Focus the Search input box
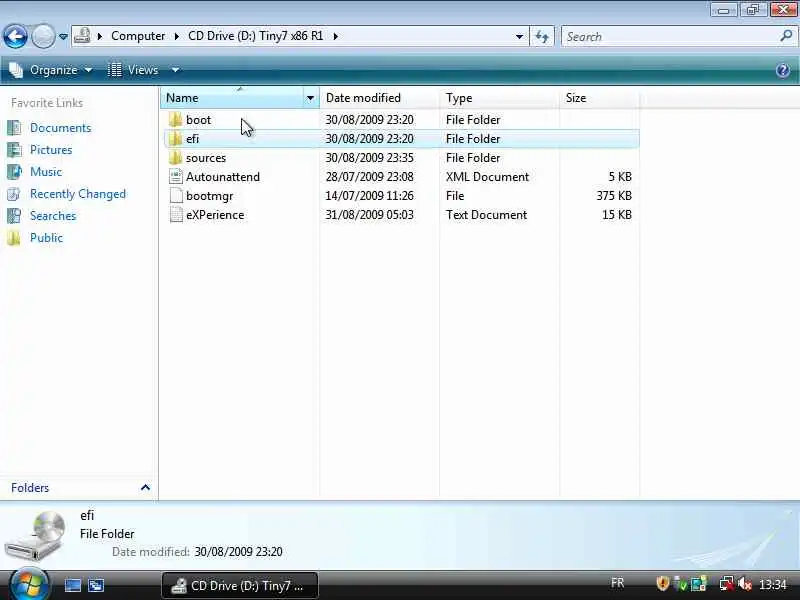The width and height of the screenshot is (800, 600). pyautogui.click(x=670, y=36)
